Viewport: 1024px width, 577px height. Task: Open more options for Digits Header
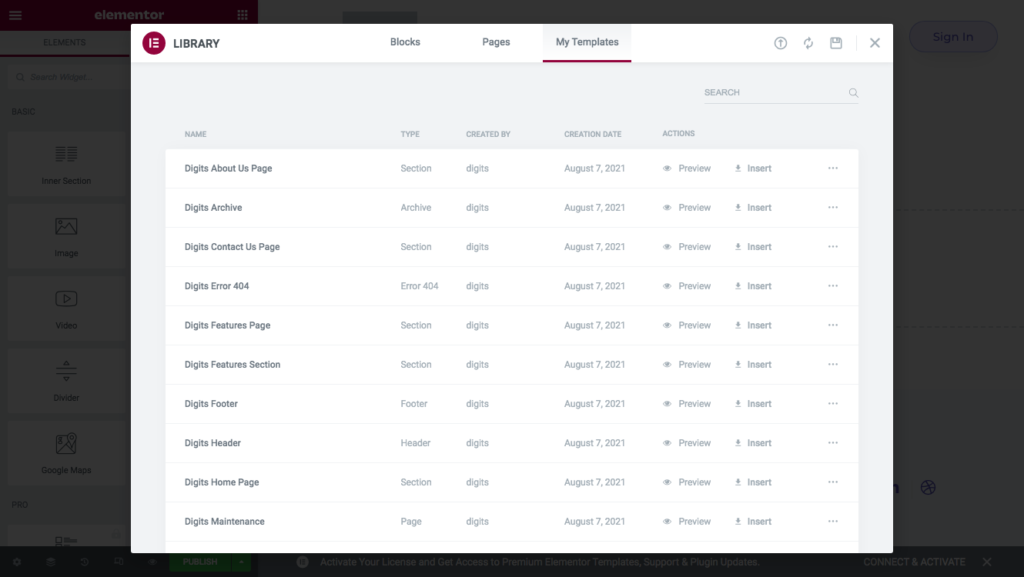[x=833, y=443]
